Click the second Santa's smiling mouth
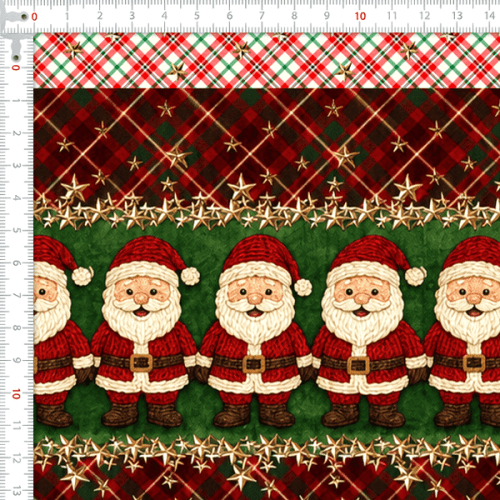This screenshot has width=500, height=500. (141, 313)
